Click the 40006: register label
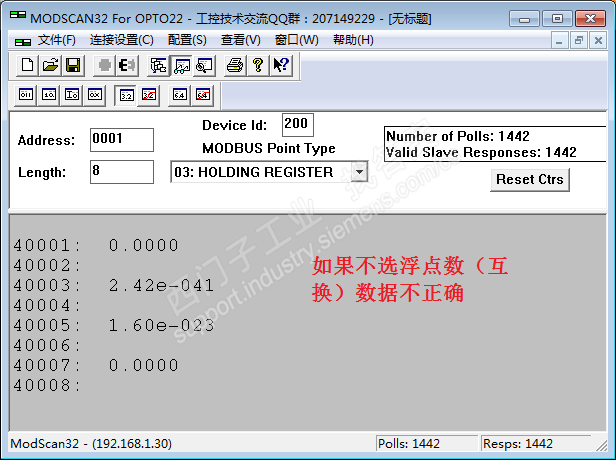Screen dimensions: 616x460 46,346
